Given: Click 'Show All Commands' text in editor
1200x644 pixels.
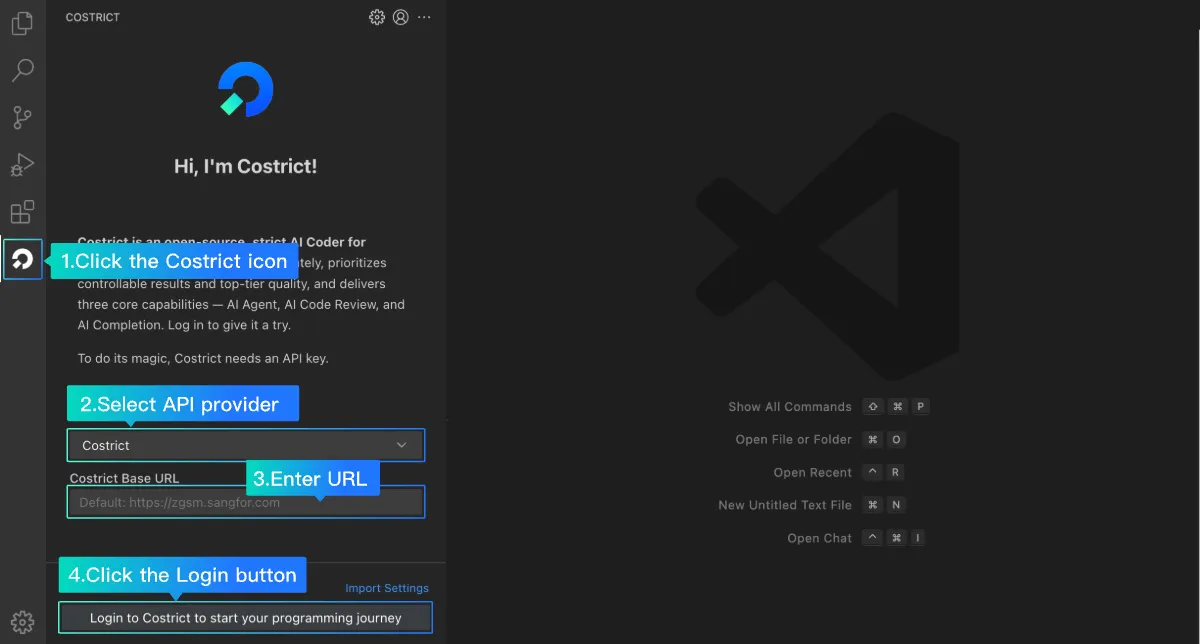Looking at the screenshot, I should pyautogui.click(x=790, y=407).
